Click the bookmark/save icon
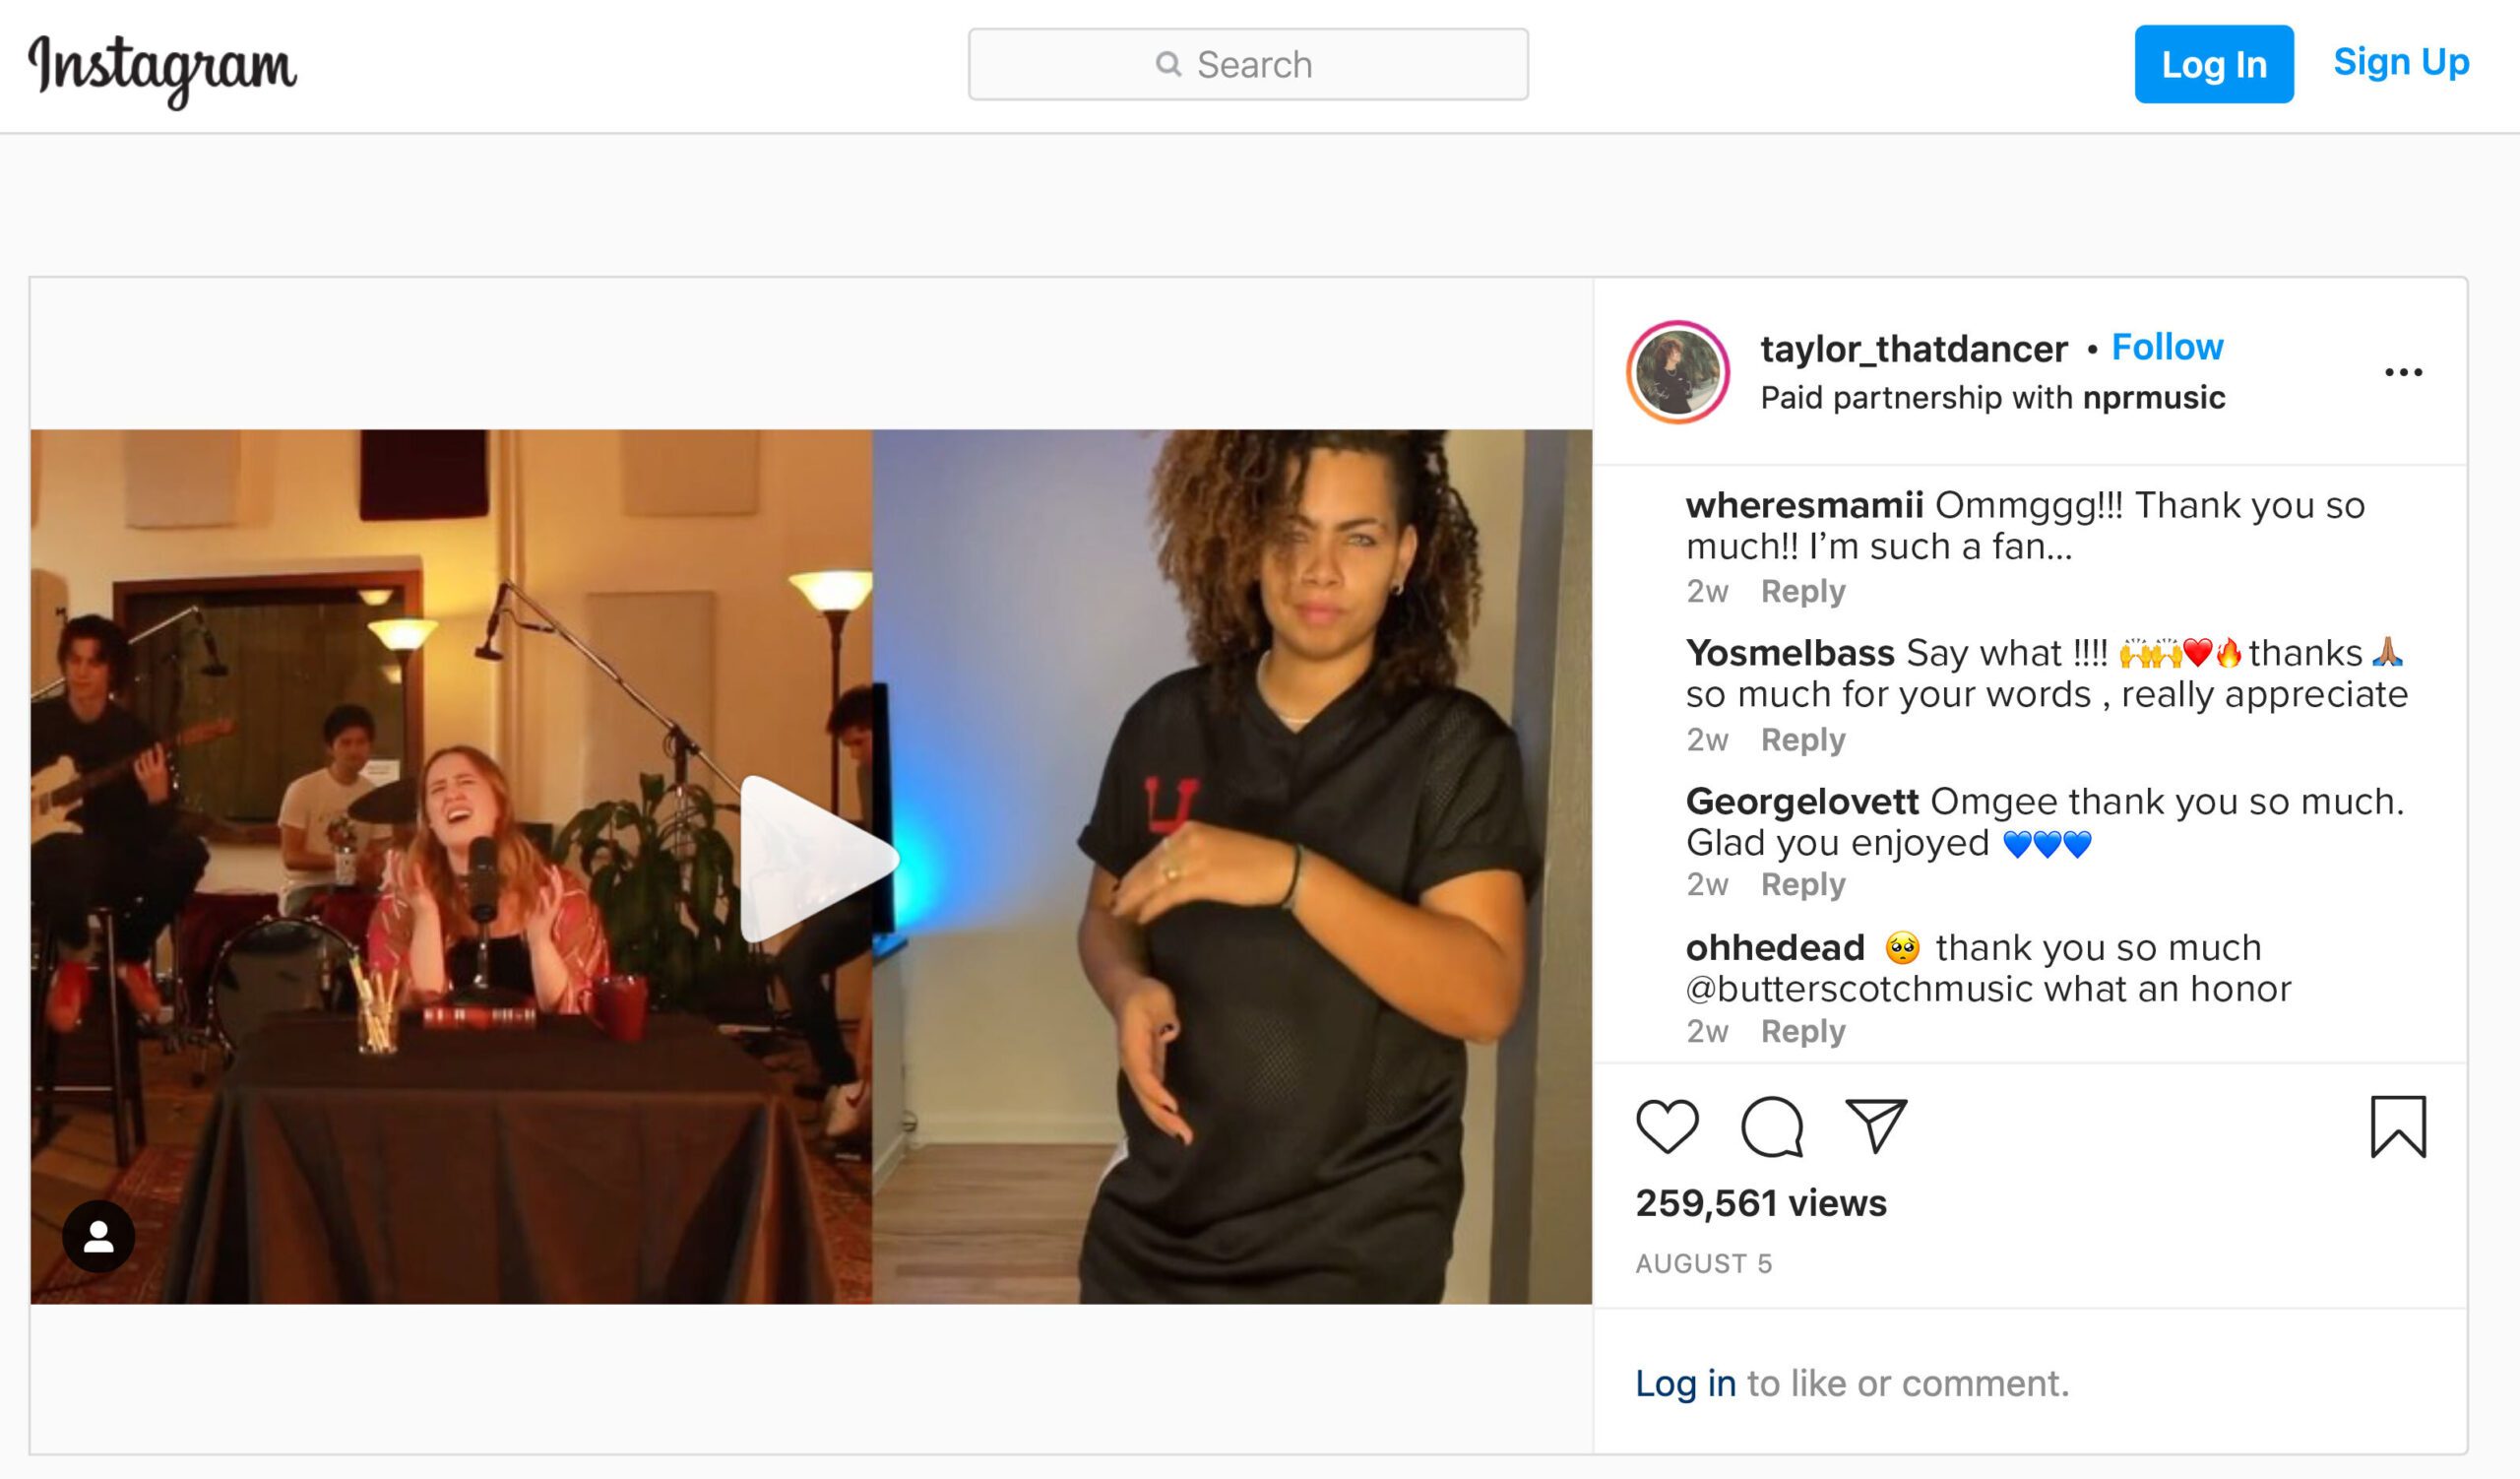 pos(2402,1128)
